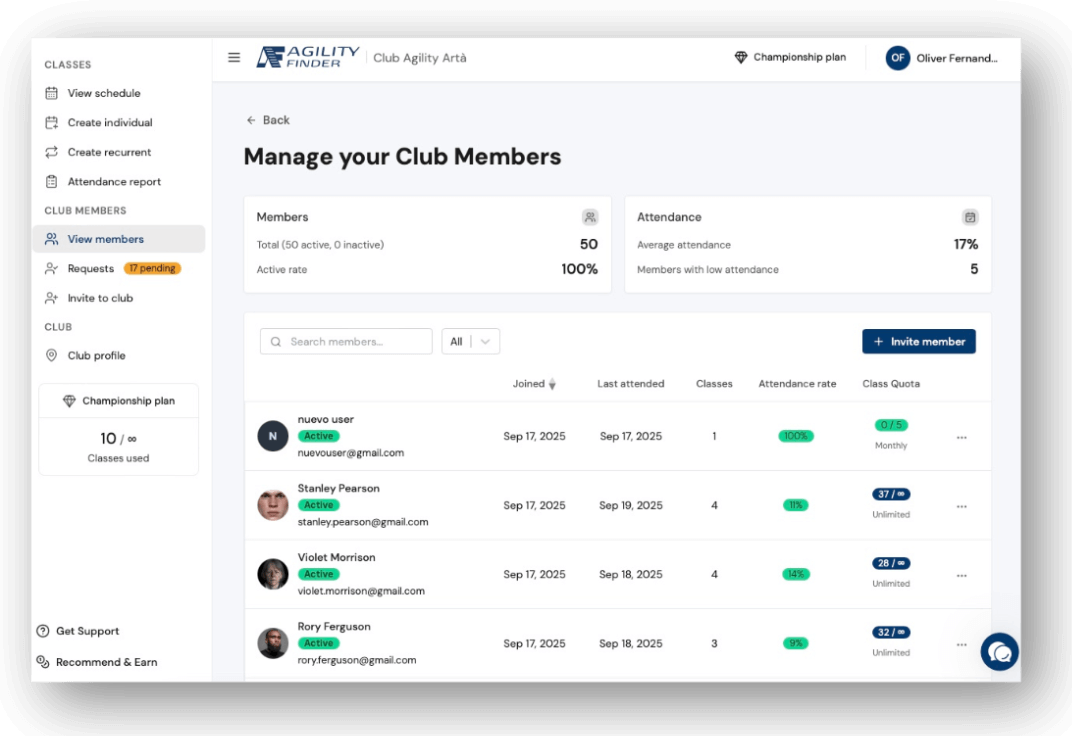Viewport: 1072px width, 736px height.
Task: Click the Back link
Action: click(268, 120)
